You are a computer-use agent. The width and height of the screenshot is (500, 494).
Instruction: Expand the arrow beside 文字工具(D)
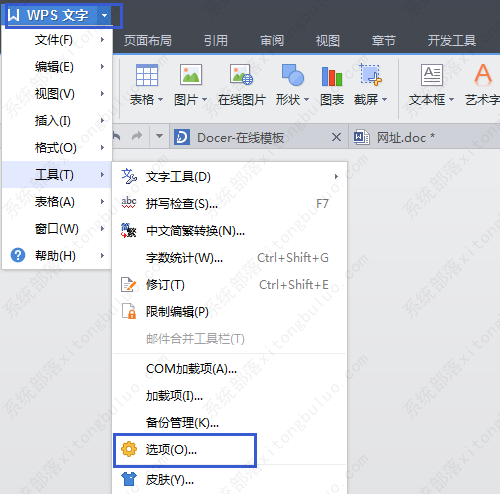(336, 177)
